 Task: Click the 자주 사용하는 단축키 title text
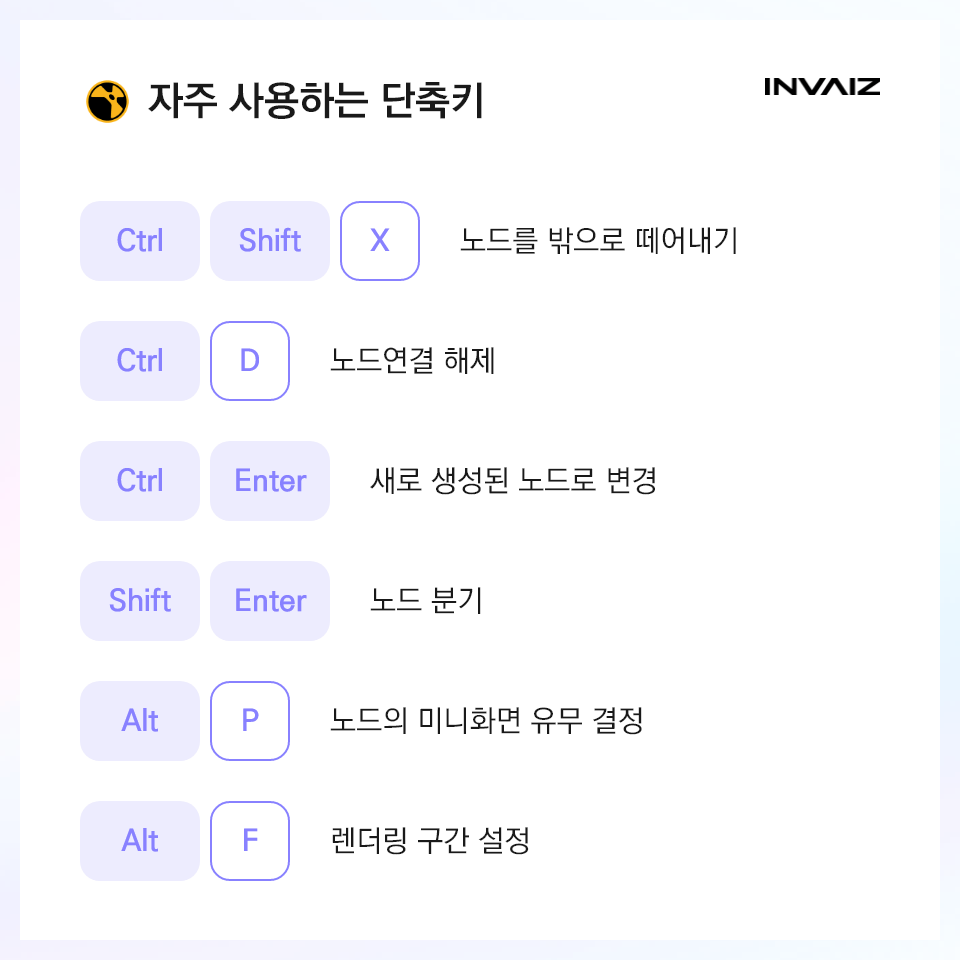pos(316,101)
